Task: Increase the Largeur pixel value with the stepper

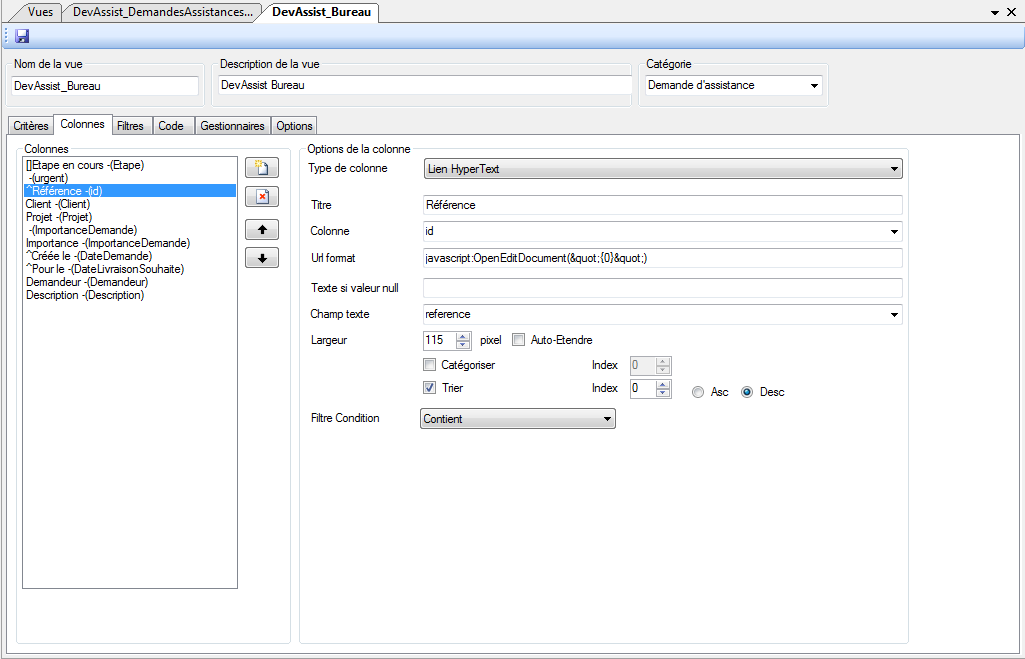Action: 463,336
